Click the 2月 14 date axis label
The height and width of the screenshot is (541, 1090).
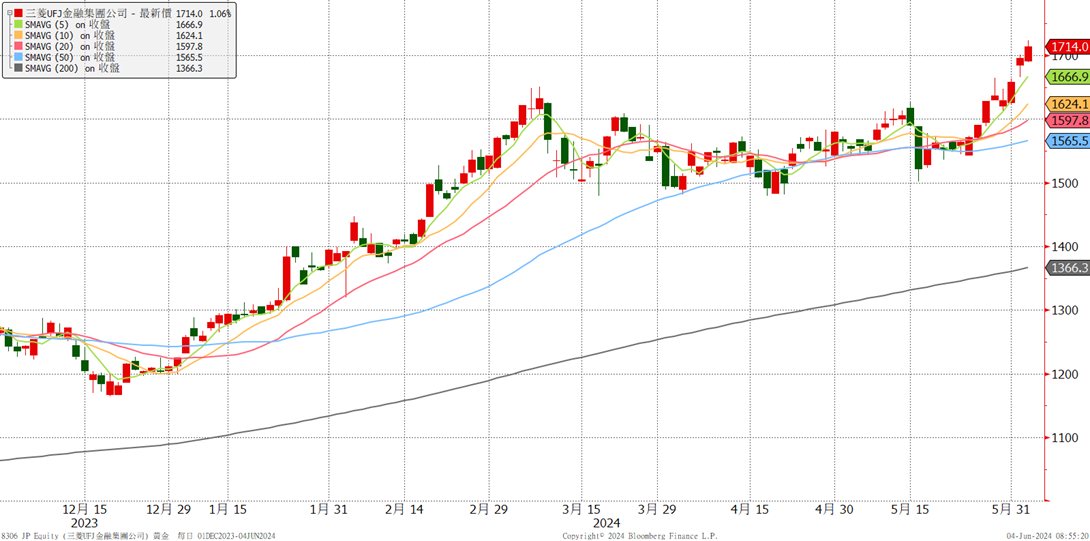405,509
